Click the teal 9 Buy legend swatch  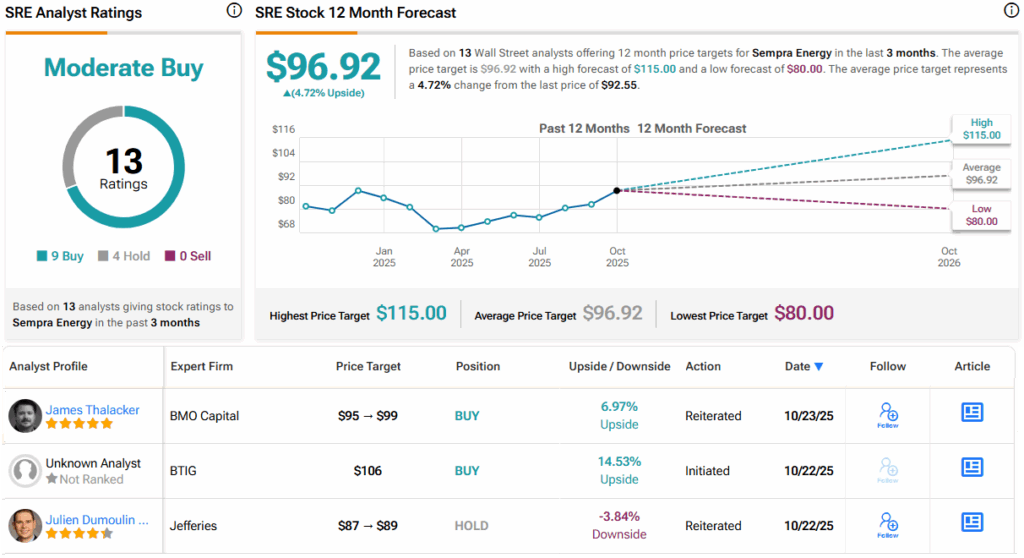42,257
